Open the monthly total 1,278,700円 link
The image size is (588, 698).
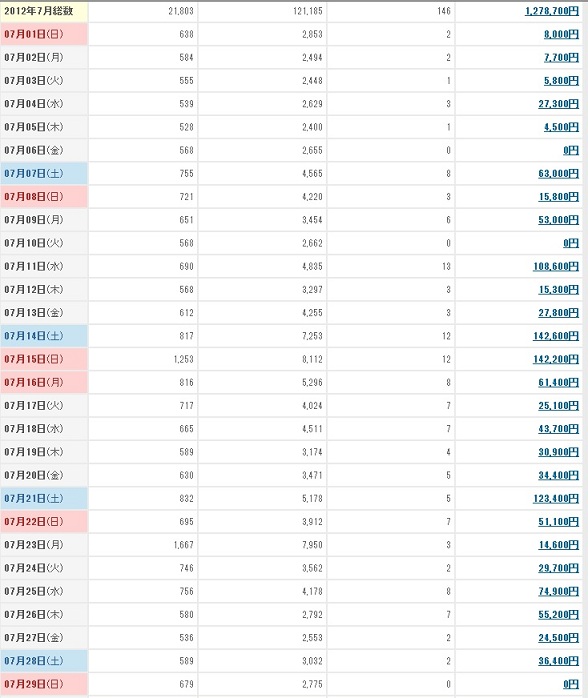coord(552,11)
